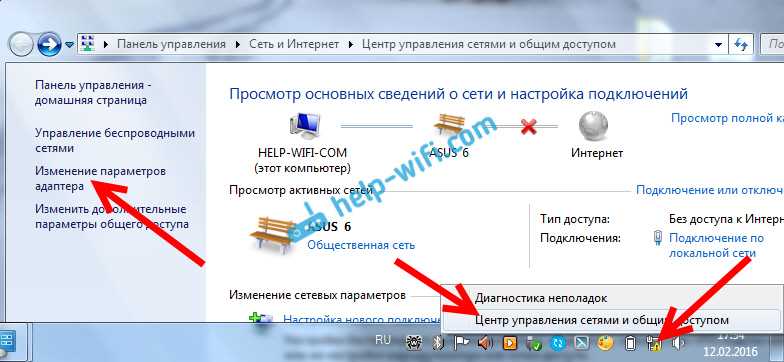Click the Control Panel icon in address bar

(x=88, y=44)
